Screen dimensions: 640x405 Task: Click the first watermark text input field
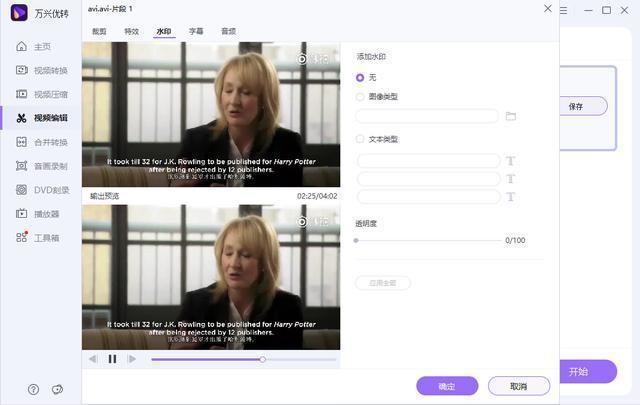tap(428, 161)
